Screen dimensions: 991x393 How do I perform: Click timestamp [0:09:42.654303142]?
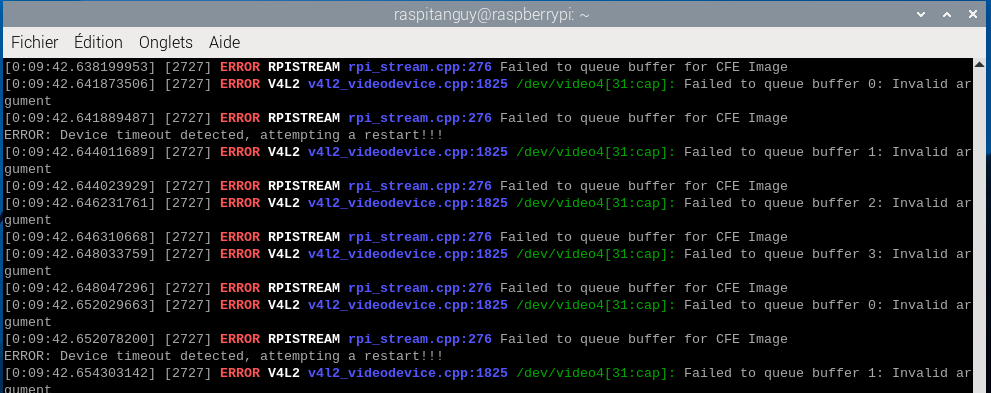[x=80, y=373]
